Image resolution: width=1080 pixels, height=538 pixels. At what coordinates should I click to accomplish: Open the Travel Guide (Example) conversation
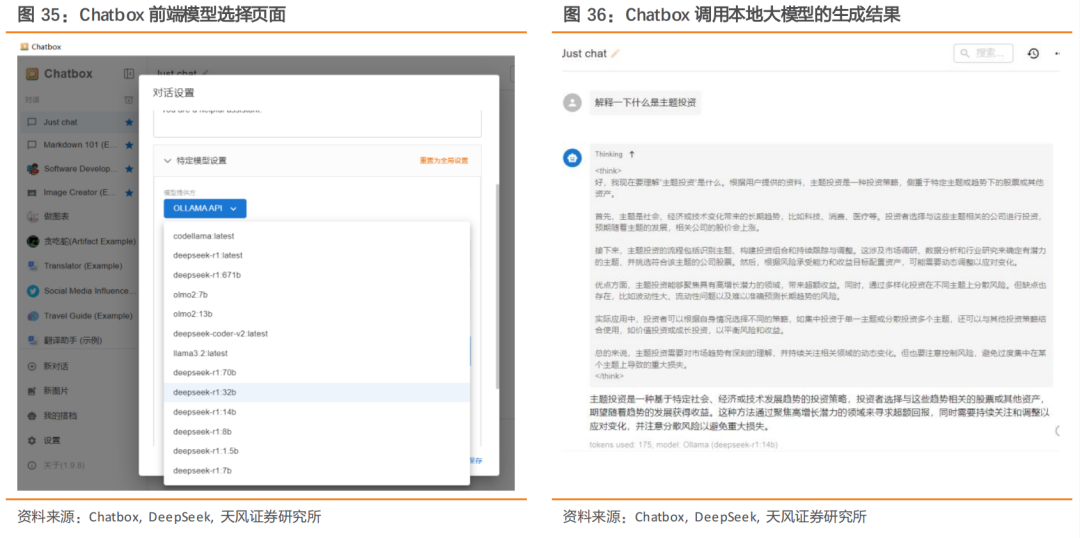[x=79, y=315]
